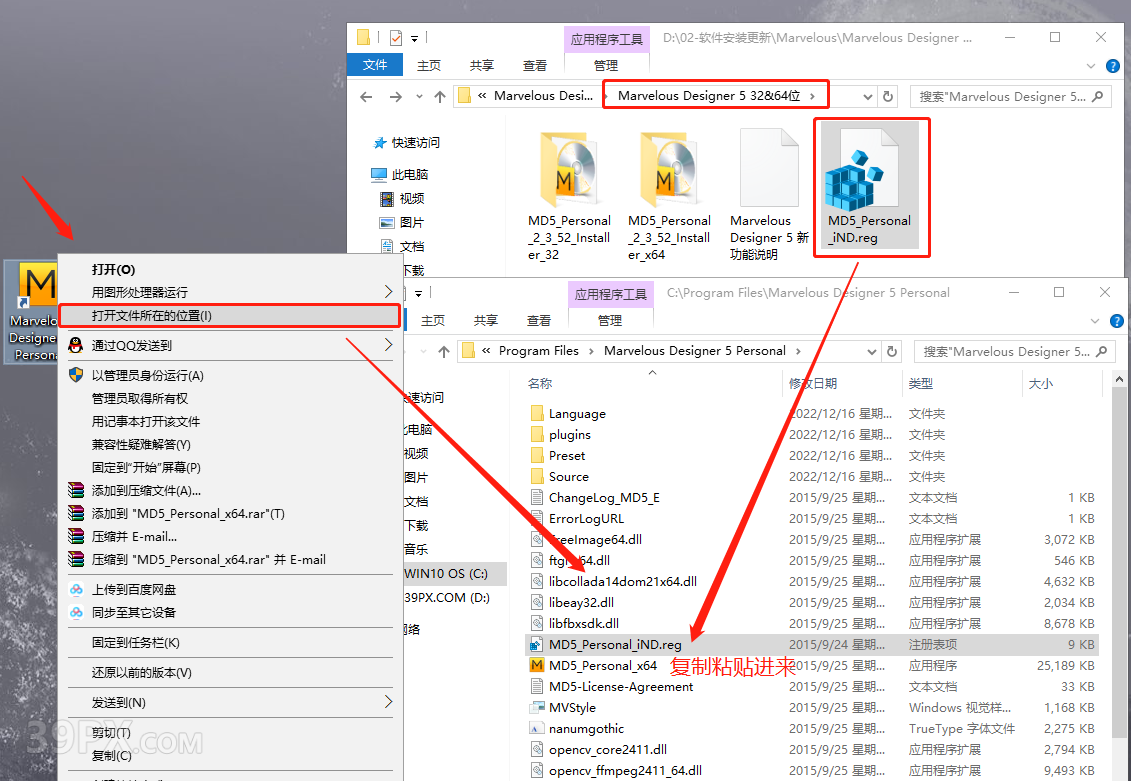
Task: Click the up arrow in the top Explorer window
Action: point(440,96)
